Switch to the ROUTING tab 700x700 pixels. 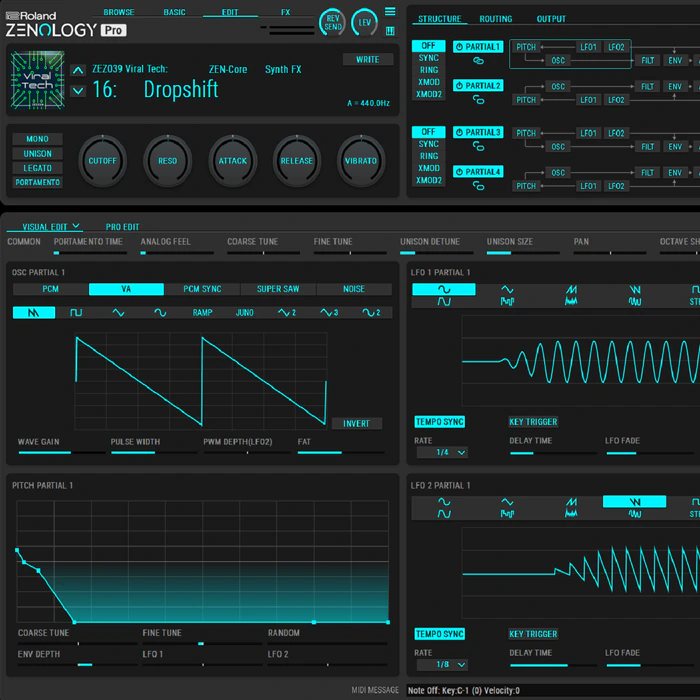pyautogui.click(x=496, y=19)
